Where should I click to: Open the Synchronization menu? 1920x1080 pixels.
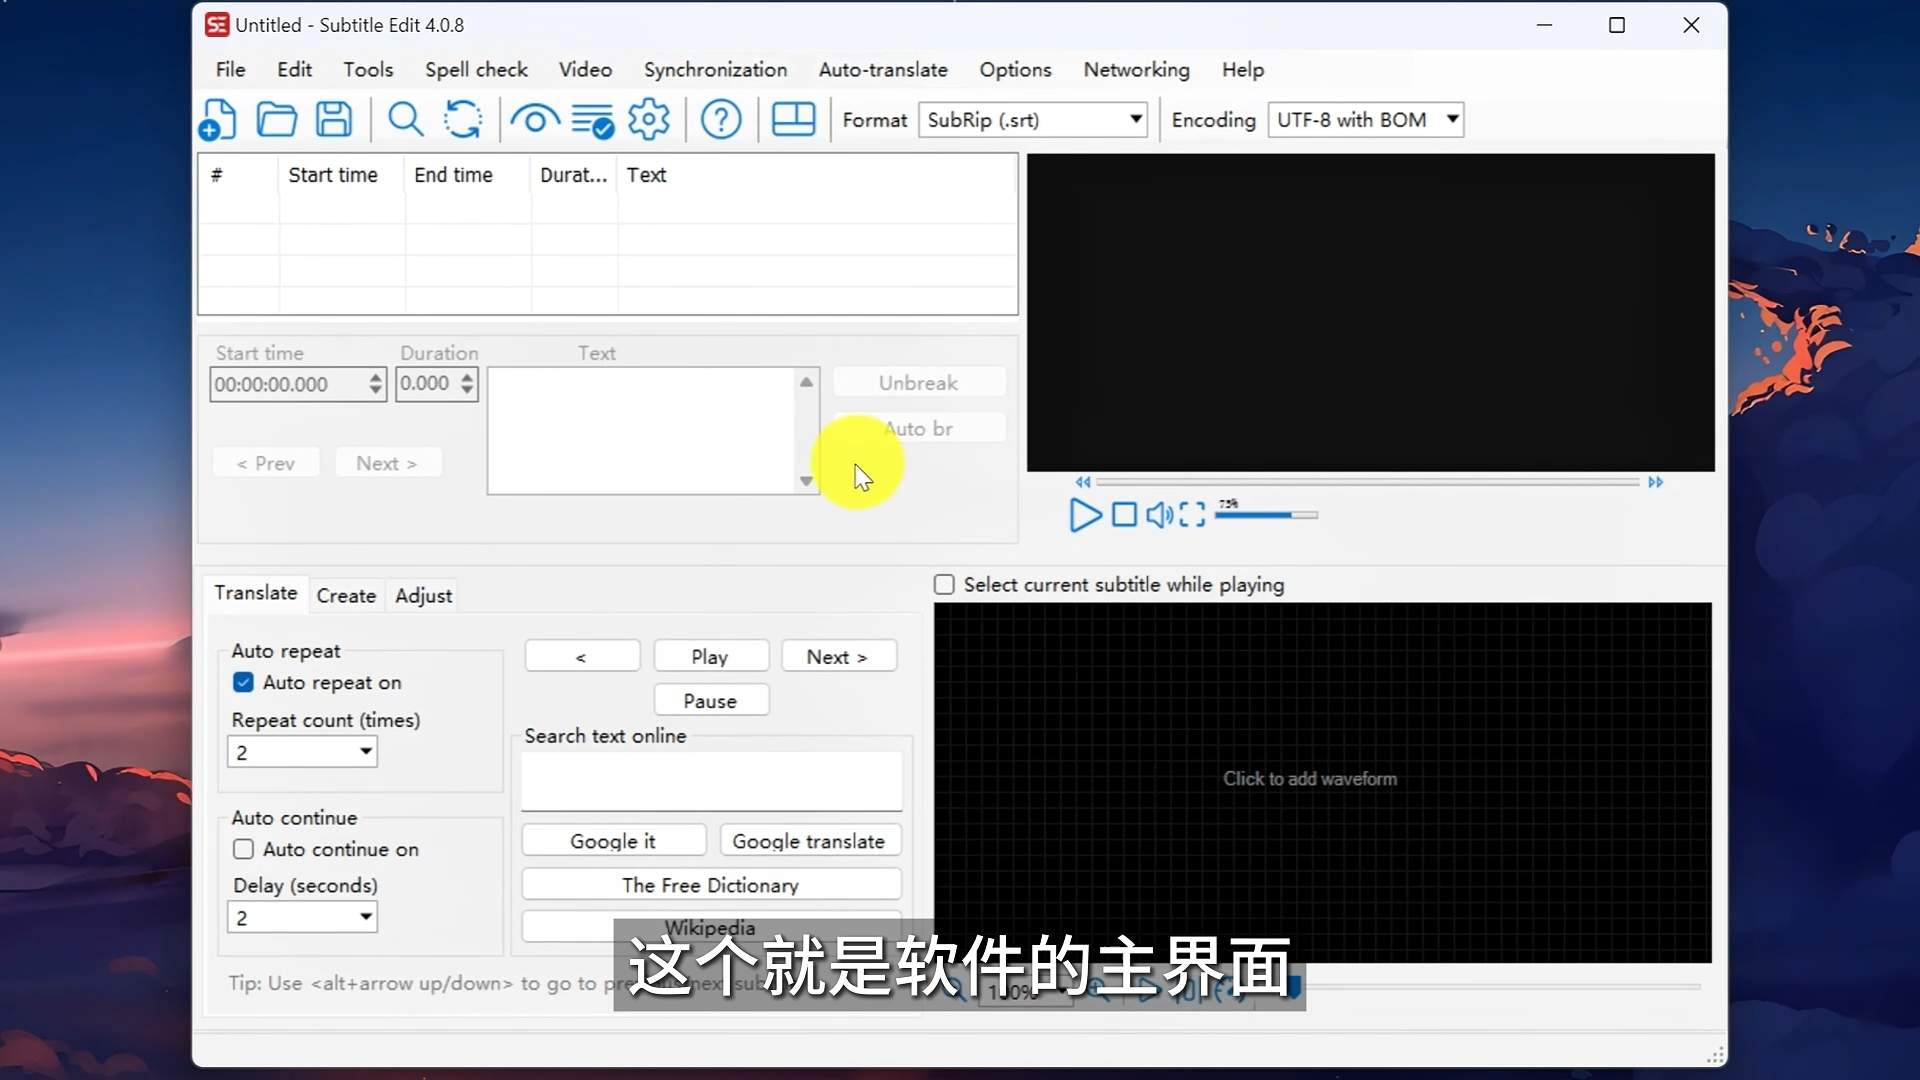coord(715,70)
